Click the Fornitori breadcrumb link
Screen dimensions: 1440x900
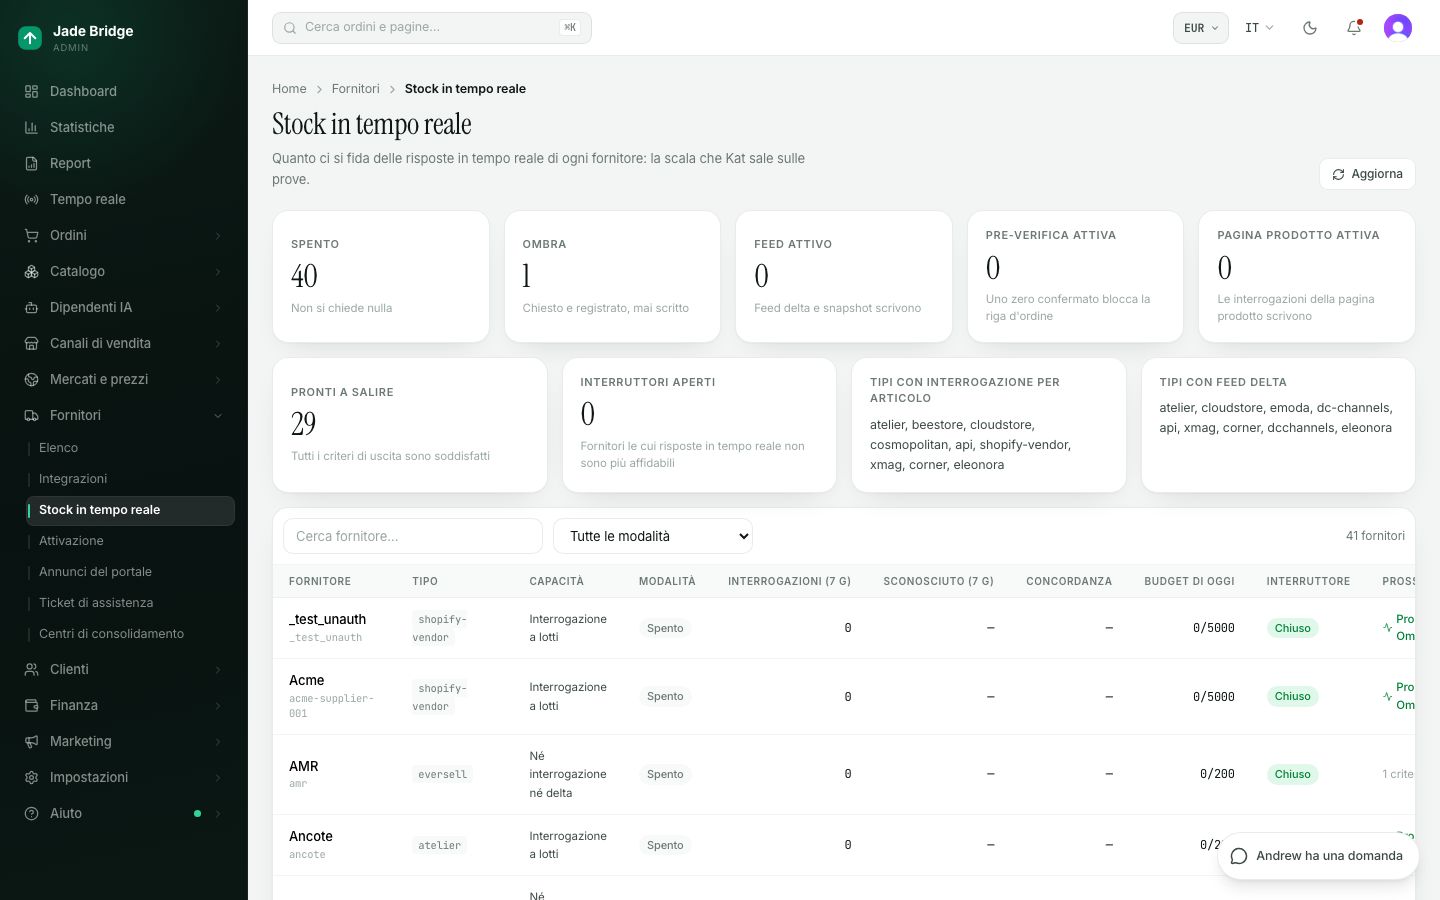point(356,89)
